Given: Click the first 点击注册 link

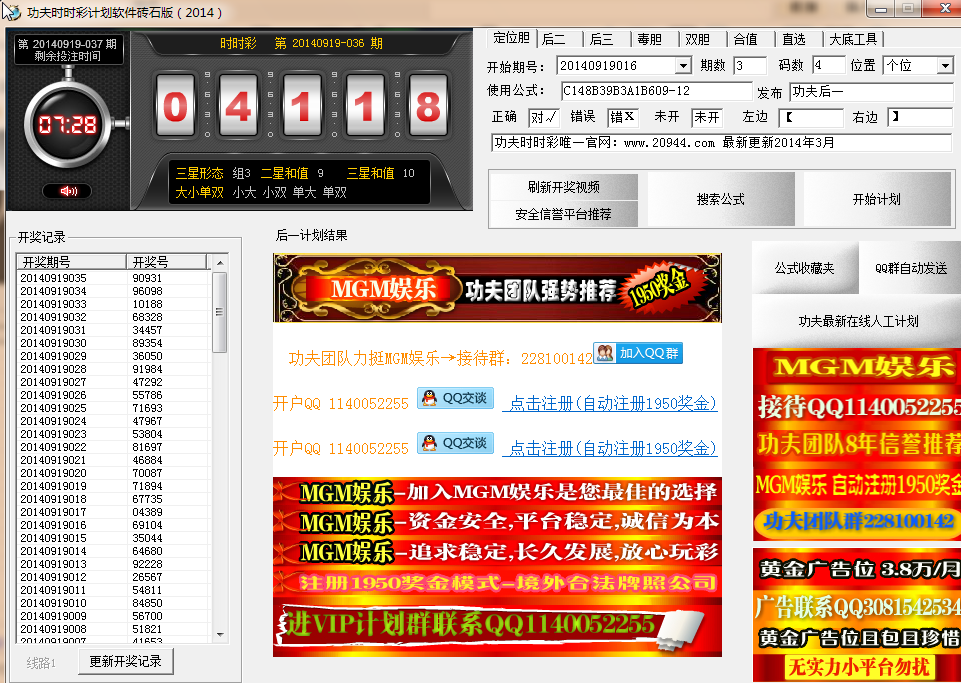Looking at the screenshot, I should click(x=610, y=403).
